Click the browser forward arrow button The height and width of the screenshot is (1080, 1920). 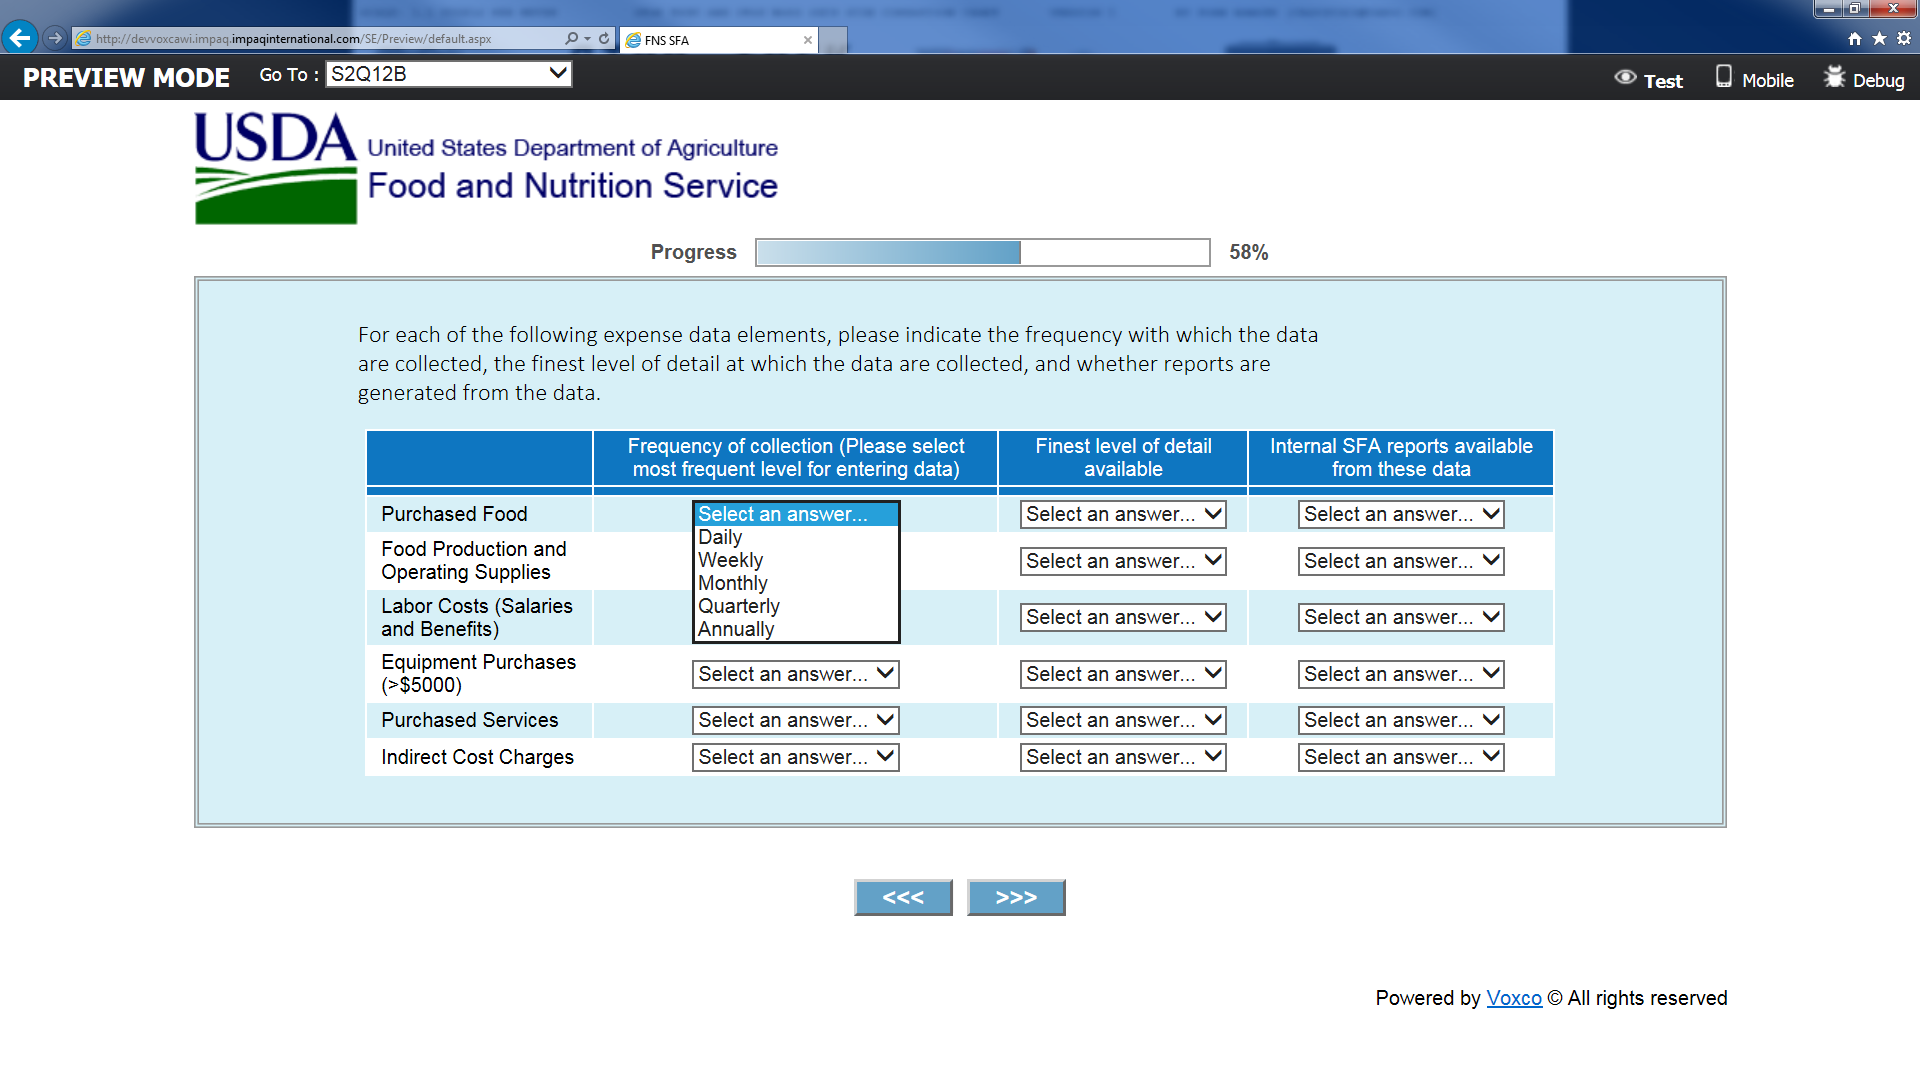point(55,38)
